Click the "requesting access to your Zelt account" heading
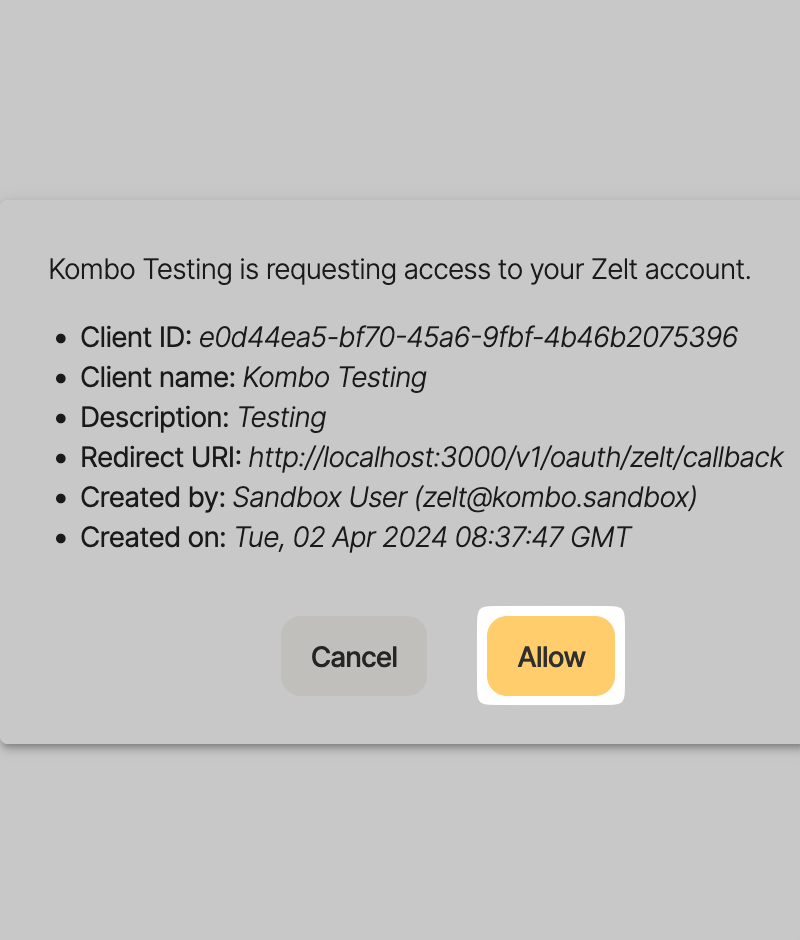The width and height of the screenshot is (800, 940). coord(400,269)
